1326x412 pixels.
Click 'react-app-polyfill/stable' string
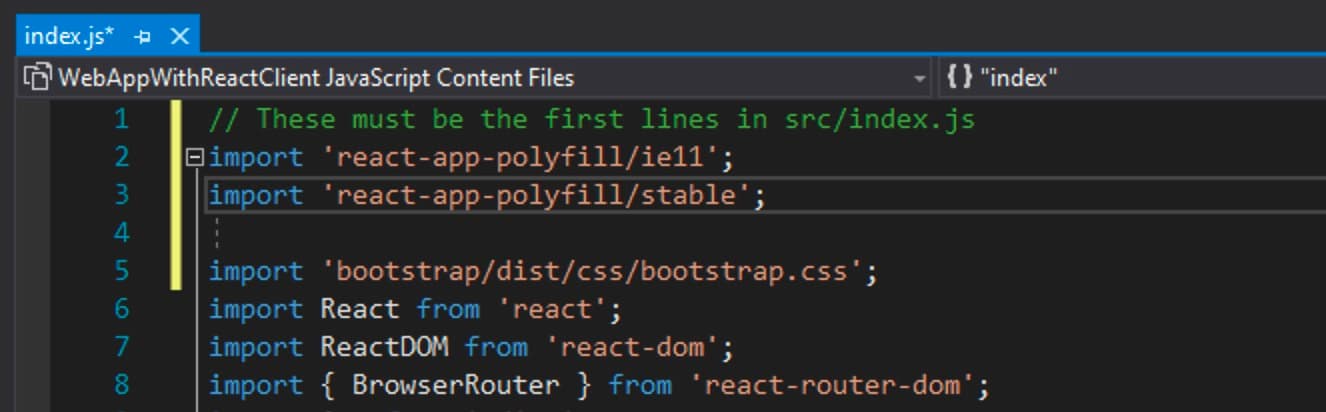[x=536, y=196]
